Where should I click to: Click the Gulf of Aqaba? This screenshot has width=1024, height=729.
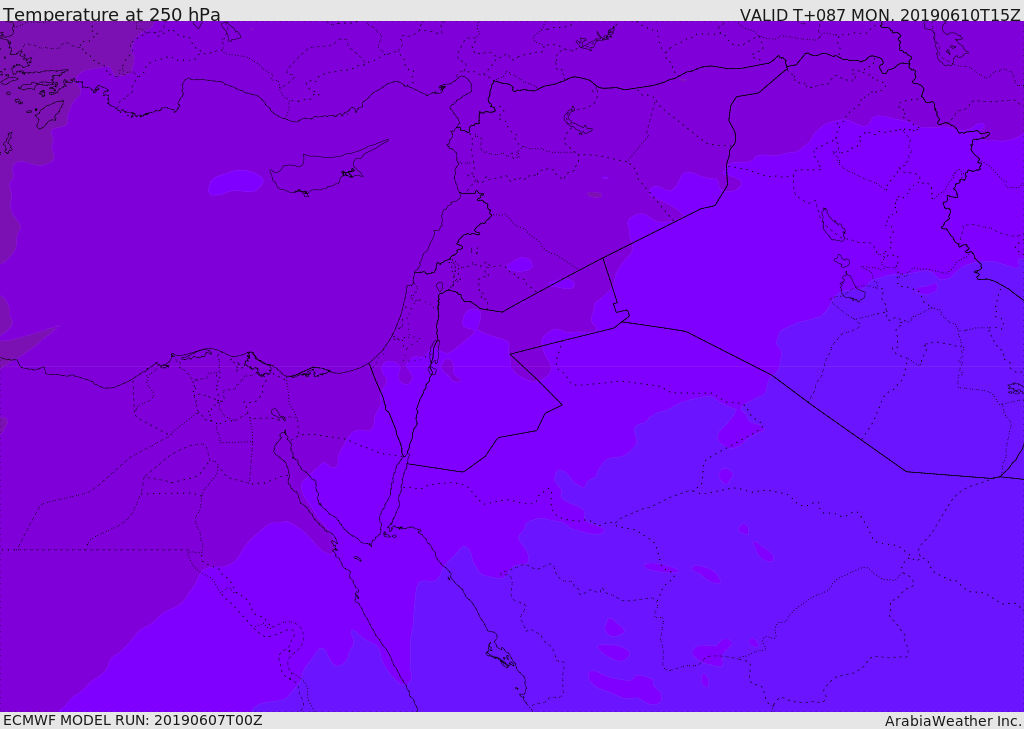[392, 493]
